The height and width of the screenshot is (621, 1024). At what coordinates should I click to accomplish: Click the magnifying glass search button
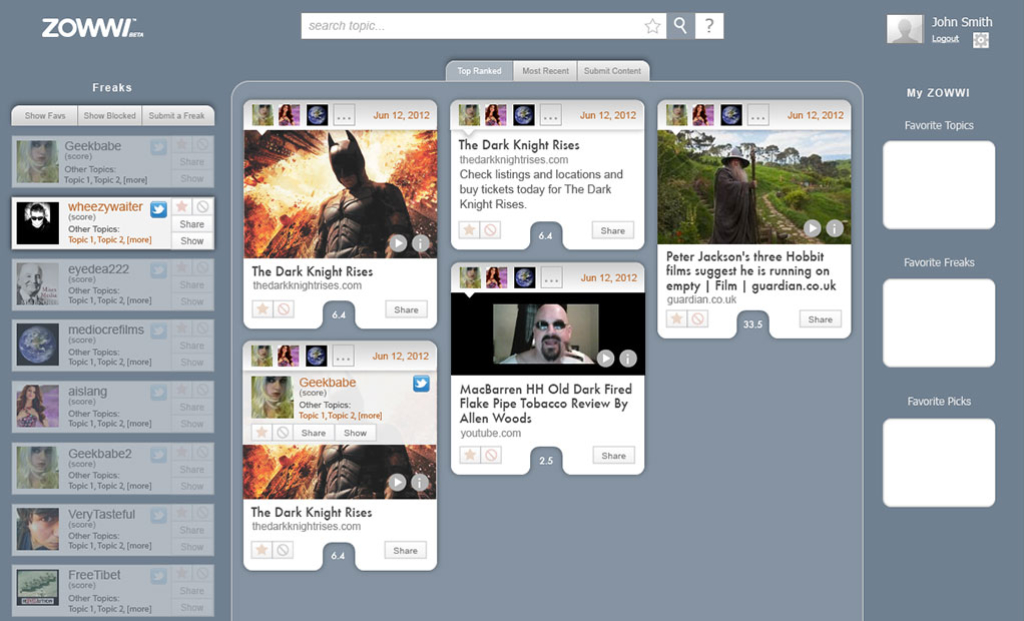pyautogui.click(x=680, y=26)
